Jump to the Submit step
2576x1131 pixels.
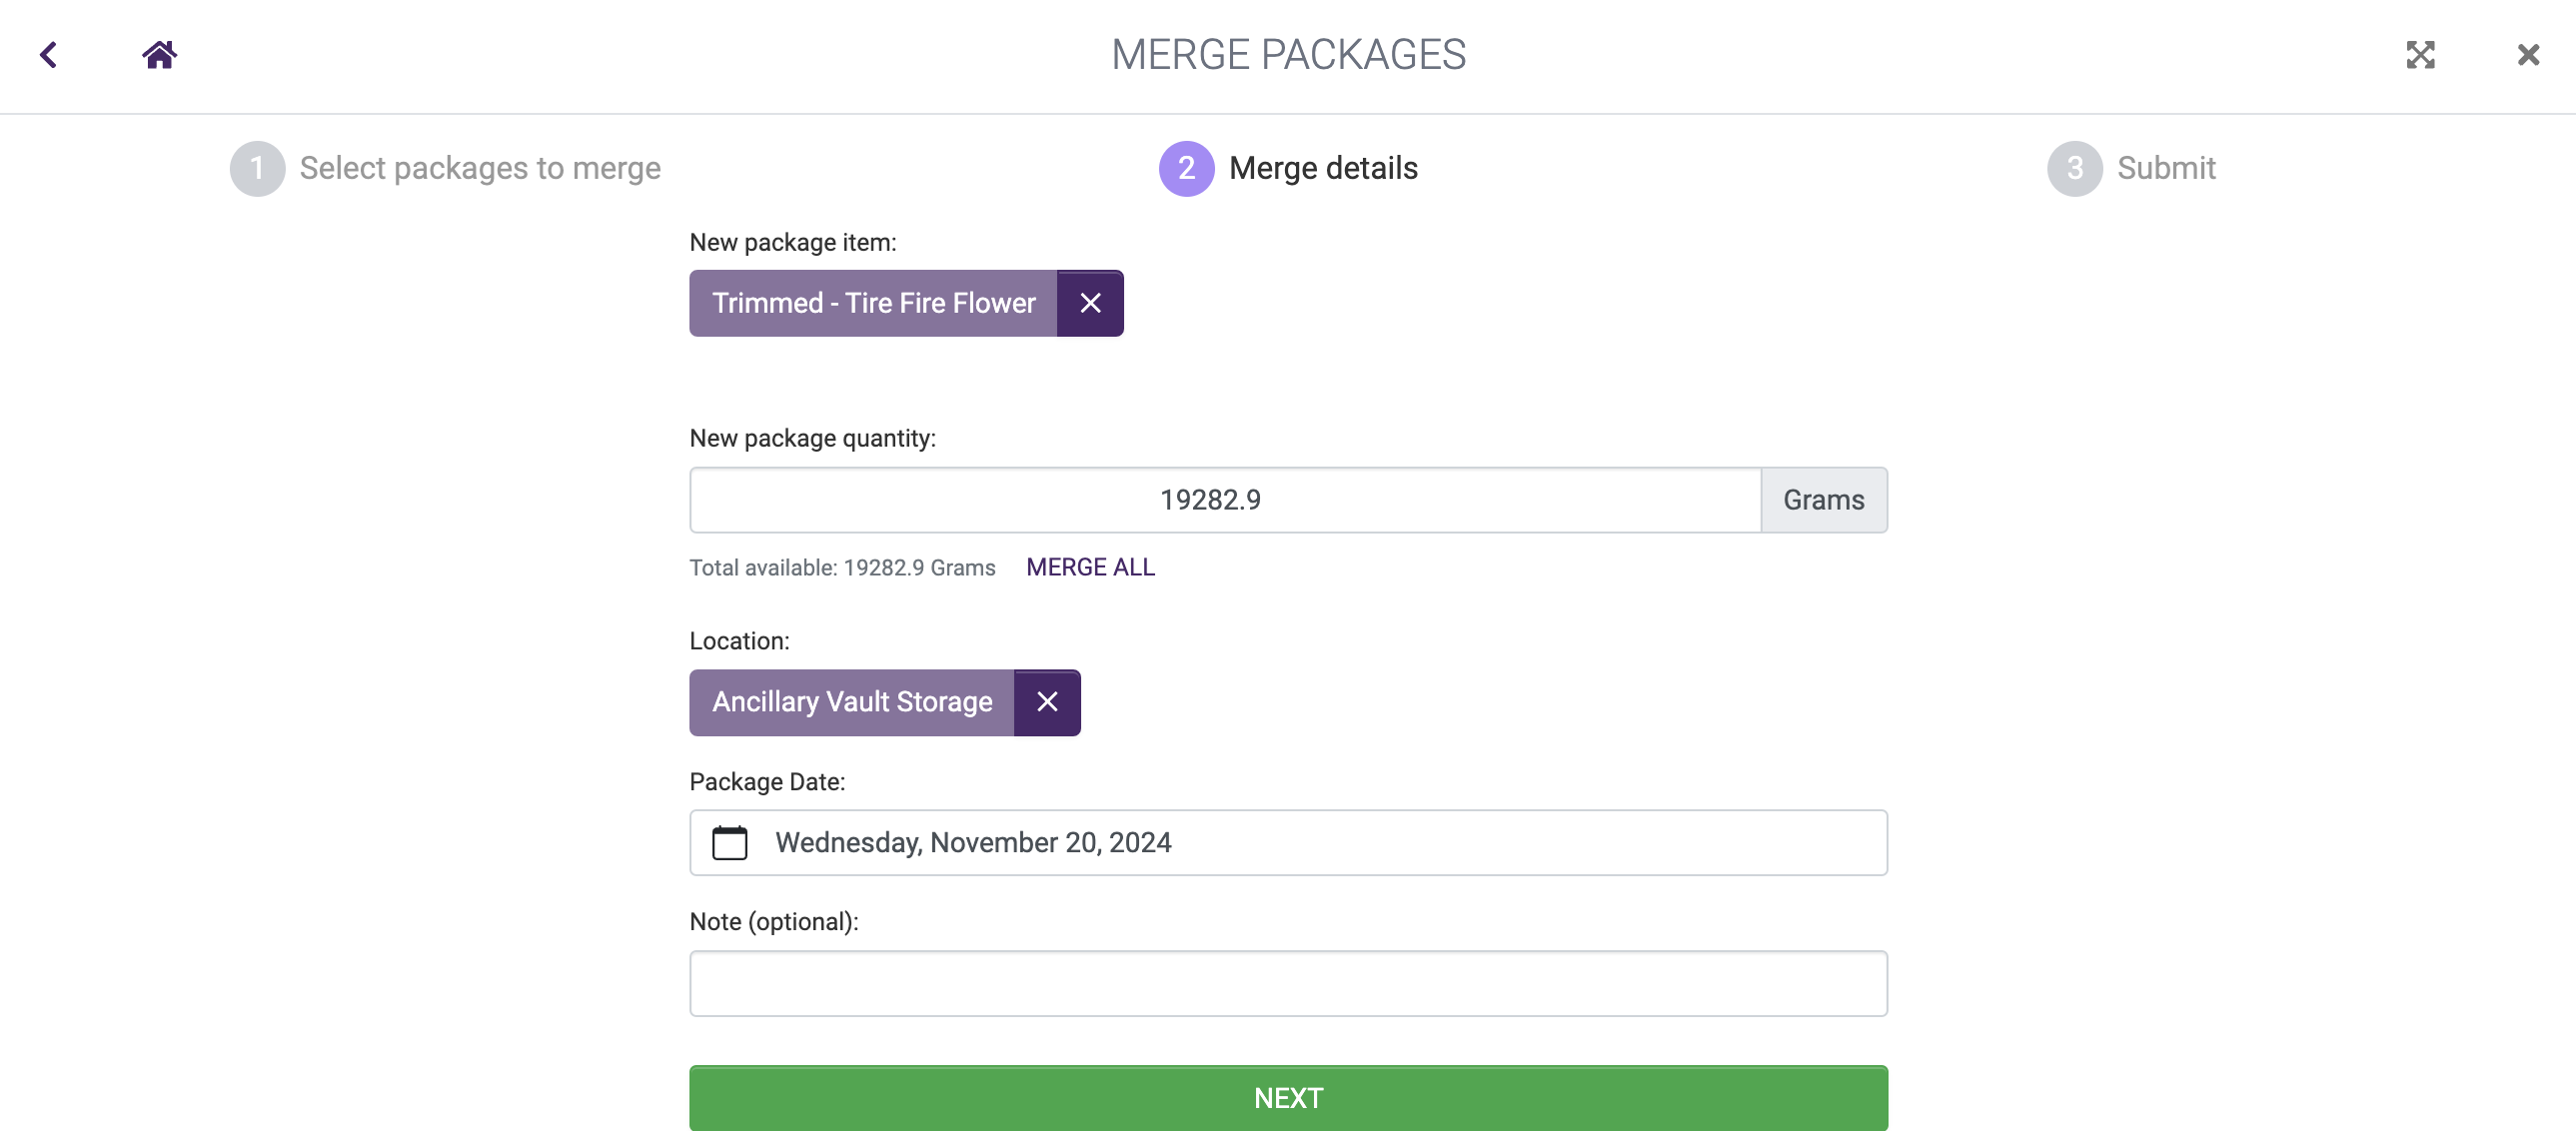2166,168
